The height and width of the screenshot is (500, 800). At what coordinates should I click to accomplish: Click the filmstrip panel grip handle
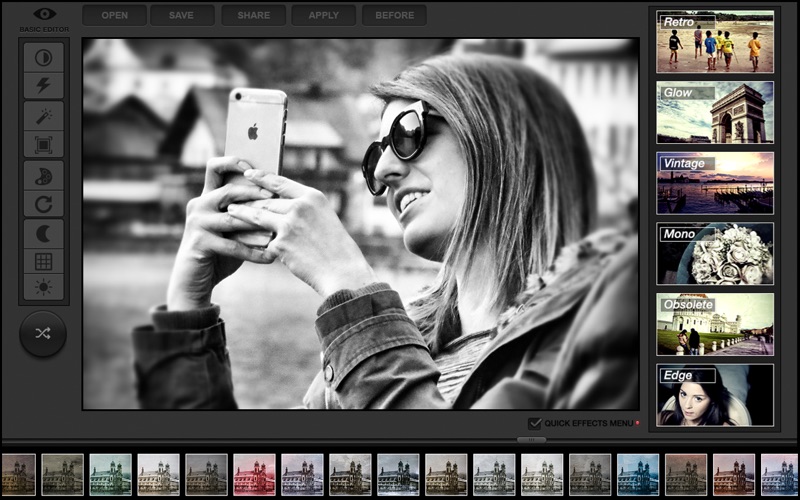531,439
